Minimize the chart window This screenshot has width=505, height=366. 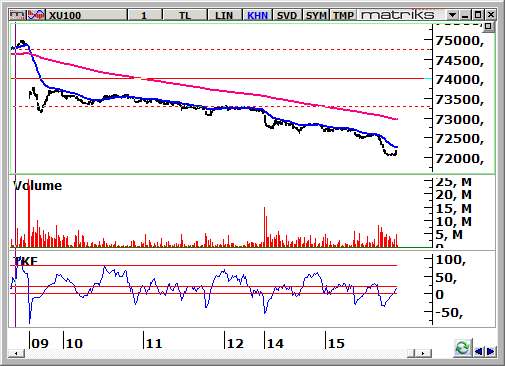465,15
